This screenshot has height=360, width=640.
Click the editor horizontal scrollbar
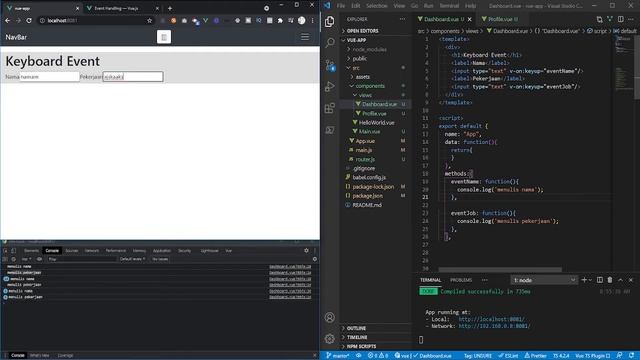[x=500, y=269]
